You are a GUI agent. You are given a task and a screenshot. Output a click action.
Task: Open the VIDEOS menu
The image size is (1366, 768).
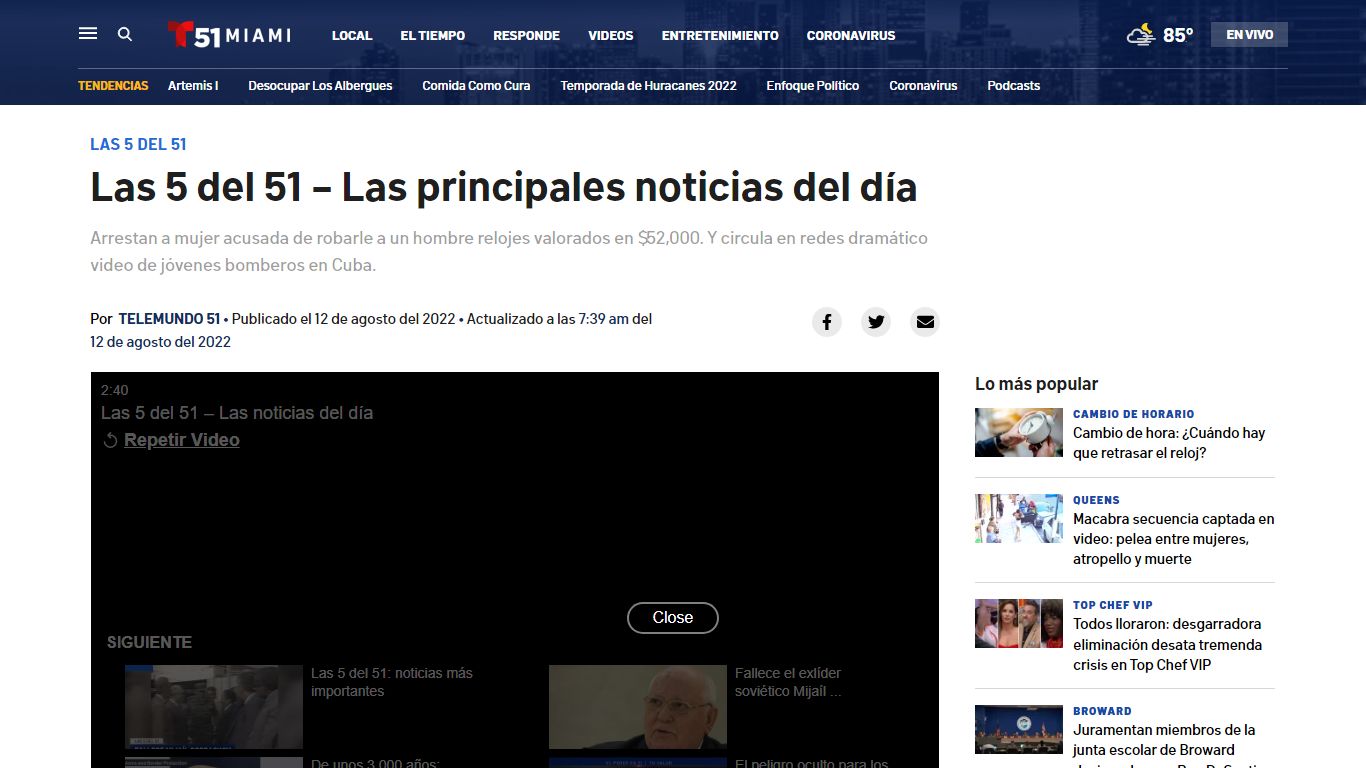click(611, 35)
